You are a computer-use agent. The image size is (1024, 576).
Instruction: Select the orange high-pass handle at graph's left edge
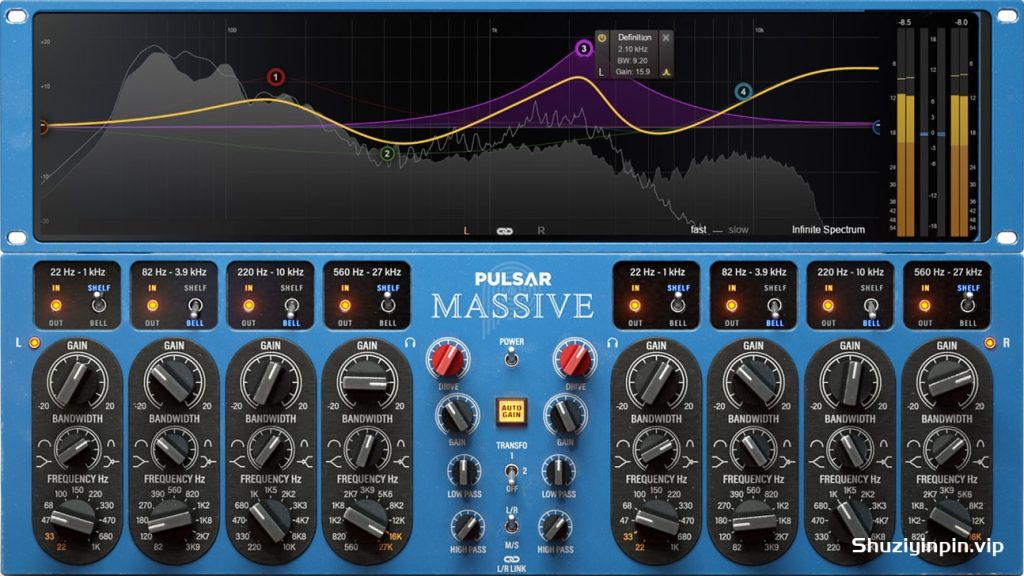click(43, 127)
